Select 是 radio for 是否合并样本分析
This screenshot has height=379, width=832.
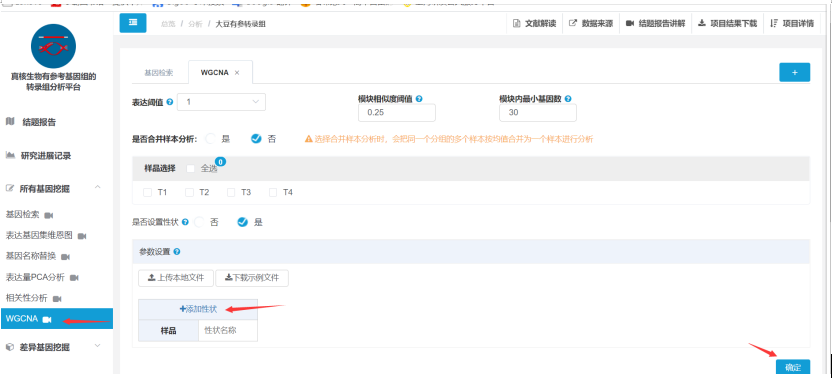point(211,139)
